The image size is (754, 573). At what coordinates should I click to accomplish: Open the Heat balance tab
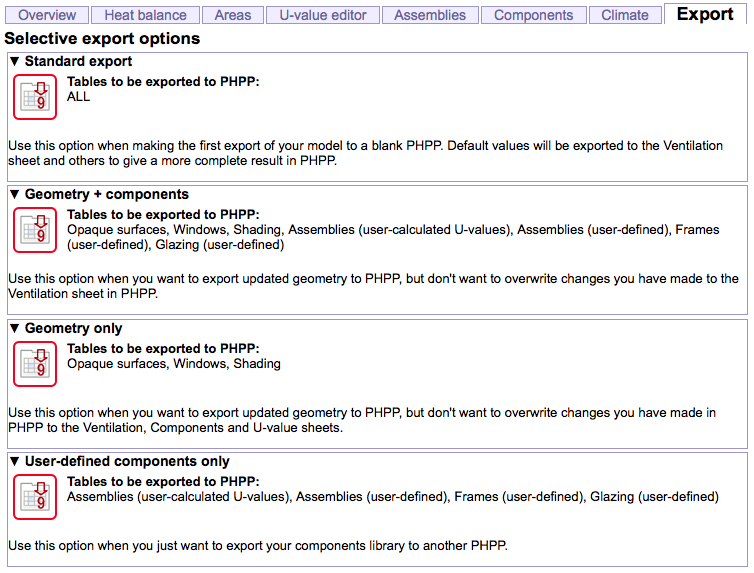coord(145,15)
